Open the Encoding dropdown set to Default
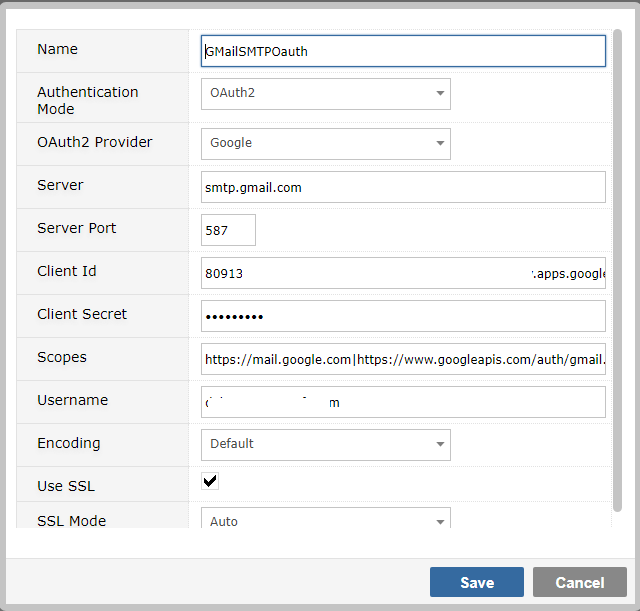Image resolution: width=640 pixels, height=611 pixels. 326,445
